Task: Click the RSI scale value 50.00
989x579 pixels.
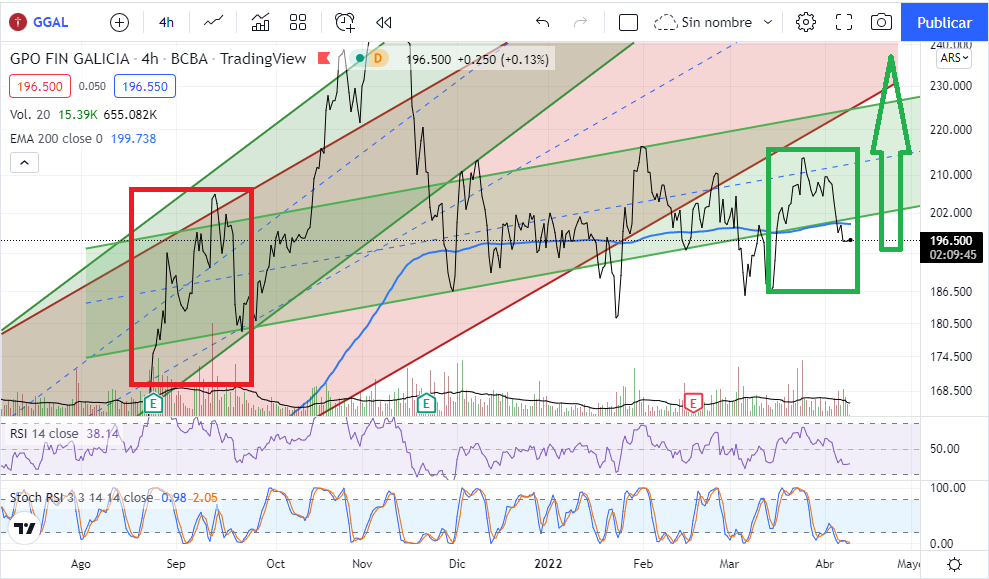Action: (945, 449)
